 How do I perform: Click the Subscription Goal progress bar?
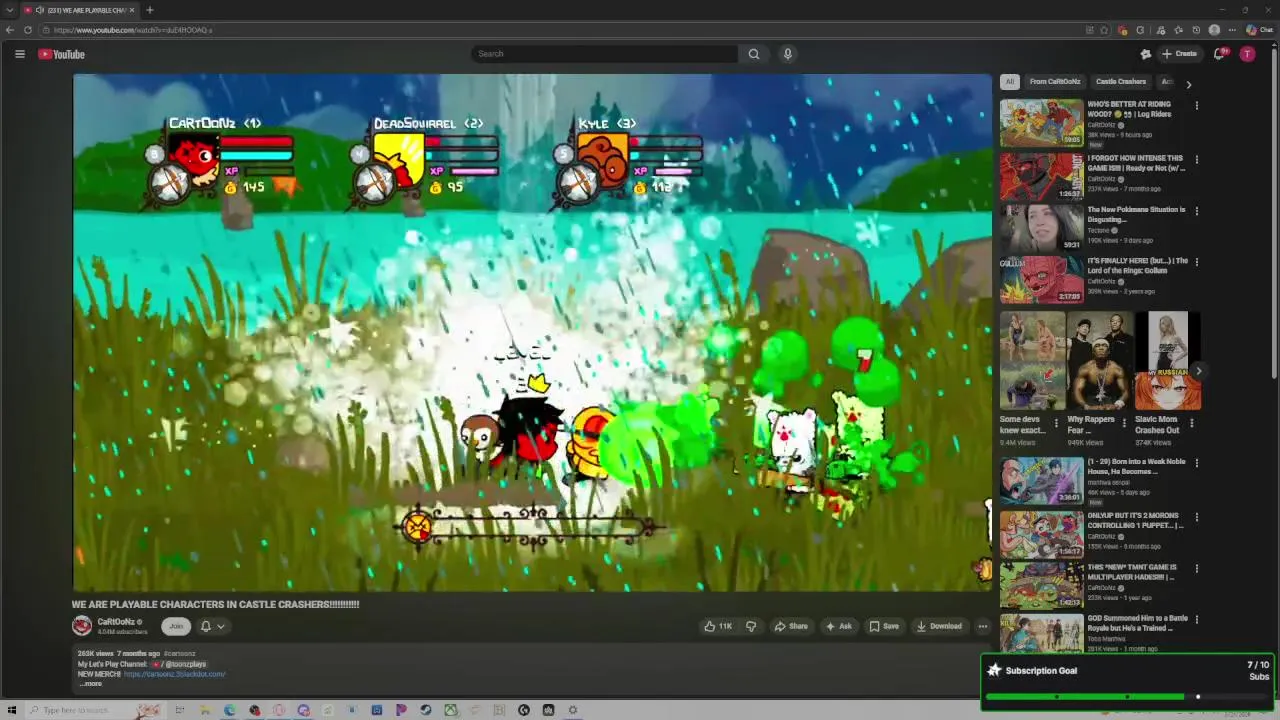click(1127, 696)
